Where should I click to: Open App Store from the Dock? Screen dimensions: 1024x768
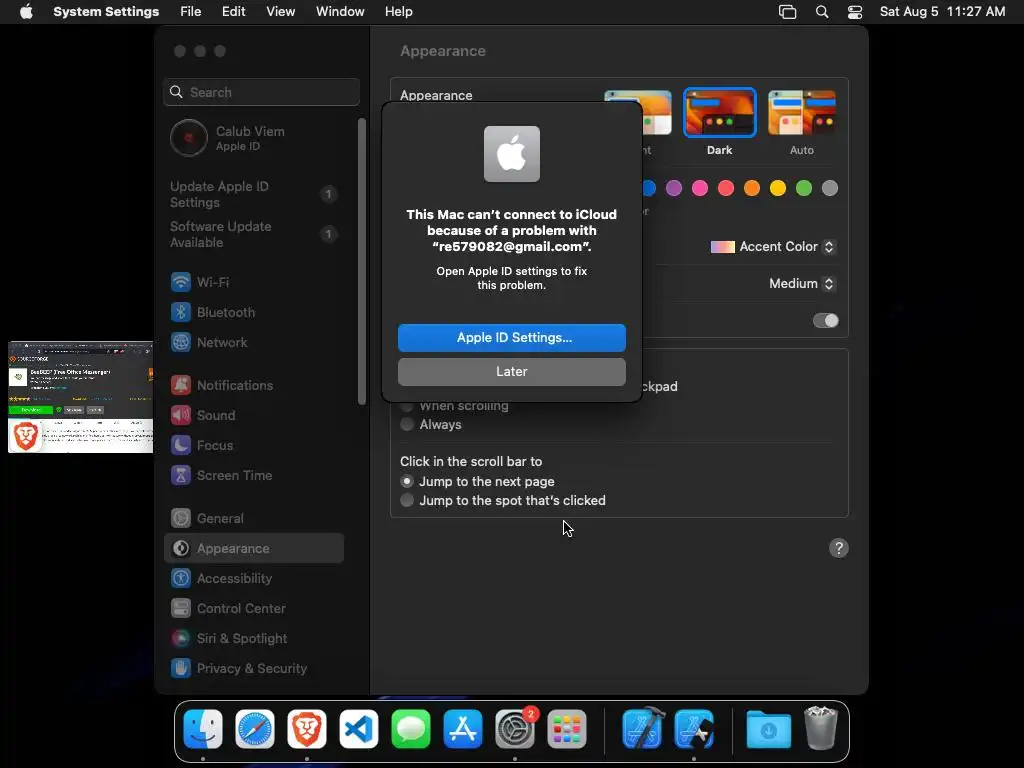(463, 729)
